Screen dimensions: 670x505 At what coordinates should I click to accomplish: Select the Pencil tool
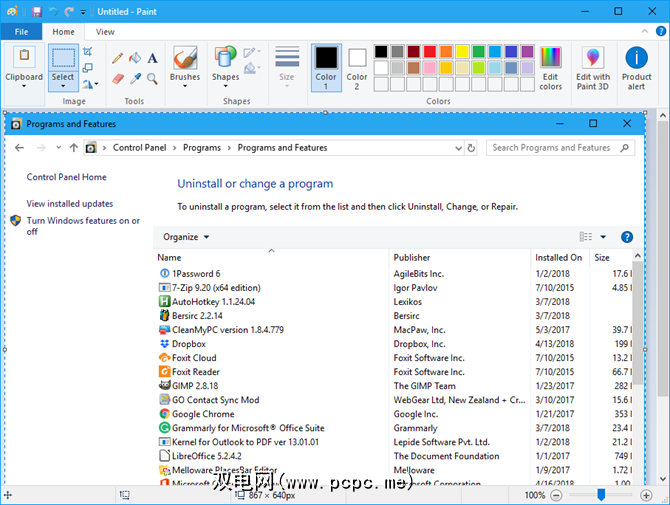[118, 58]
